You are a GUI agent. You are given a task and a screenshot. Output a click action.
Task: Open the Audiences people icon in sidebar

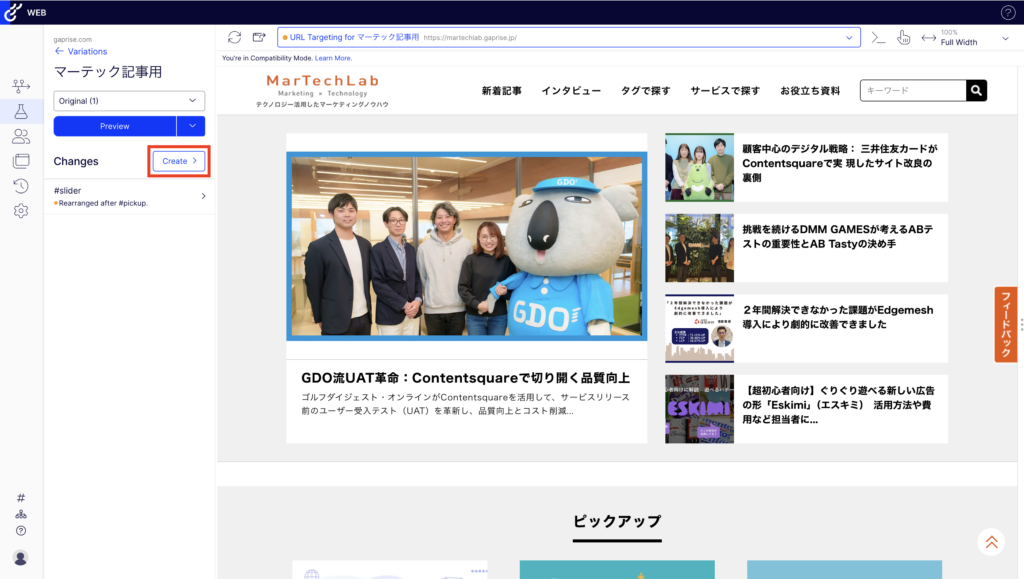coord(21,136)
